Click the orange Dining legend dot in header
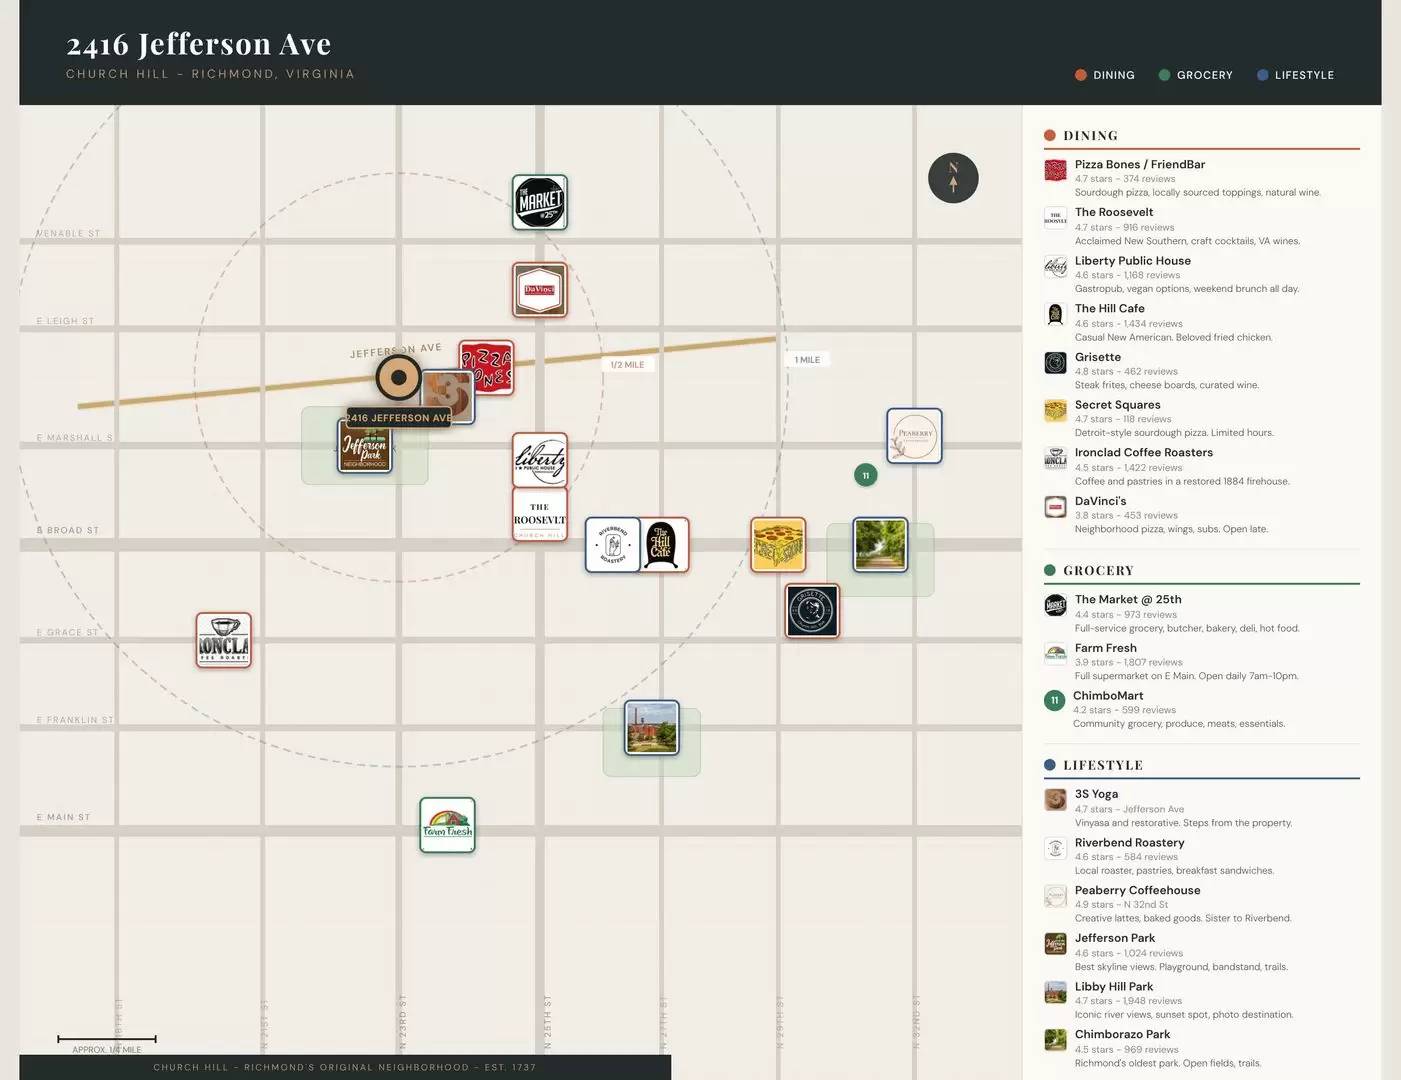 1081,75
